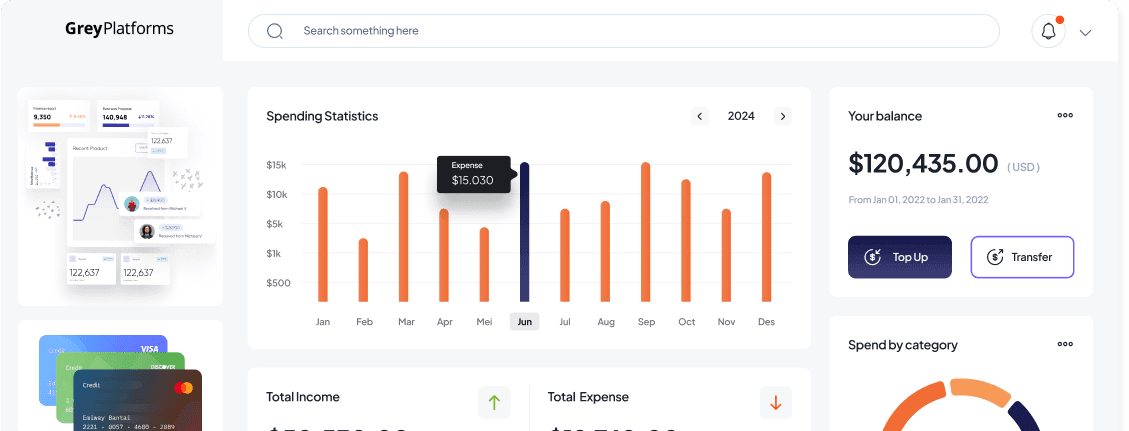Select the Des bar in chart

(x=767, y=237)
